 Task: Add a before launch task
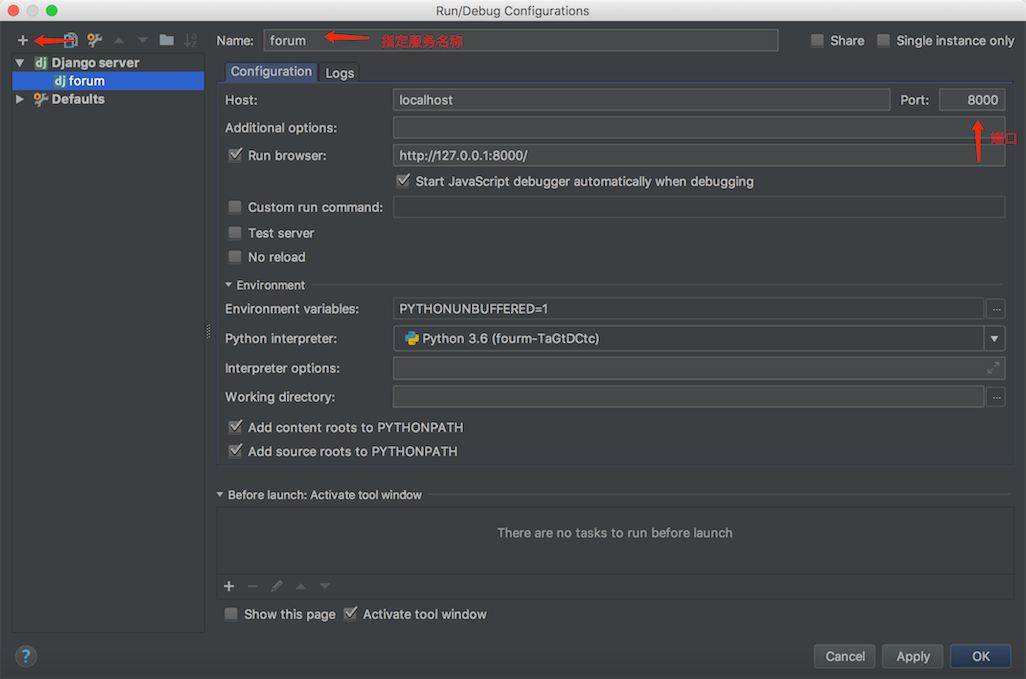pos(229,586)
